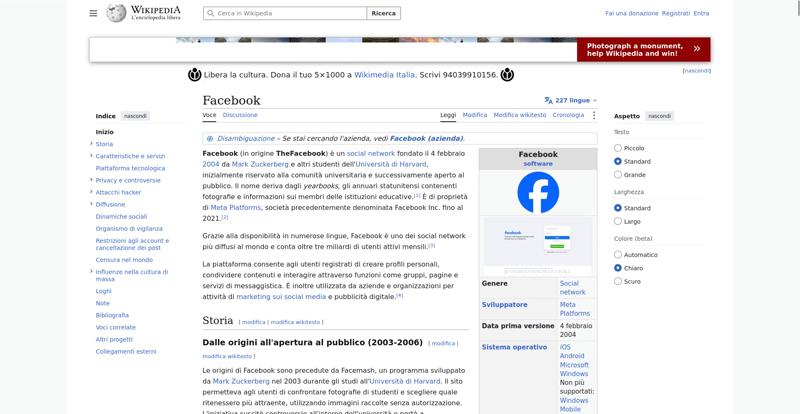Image resolution: width=800 pixels, height=414 pixels.
Task: Select Chiaro color mode
Action: [618, 268]
